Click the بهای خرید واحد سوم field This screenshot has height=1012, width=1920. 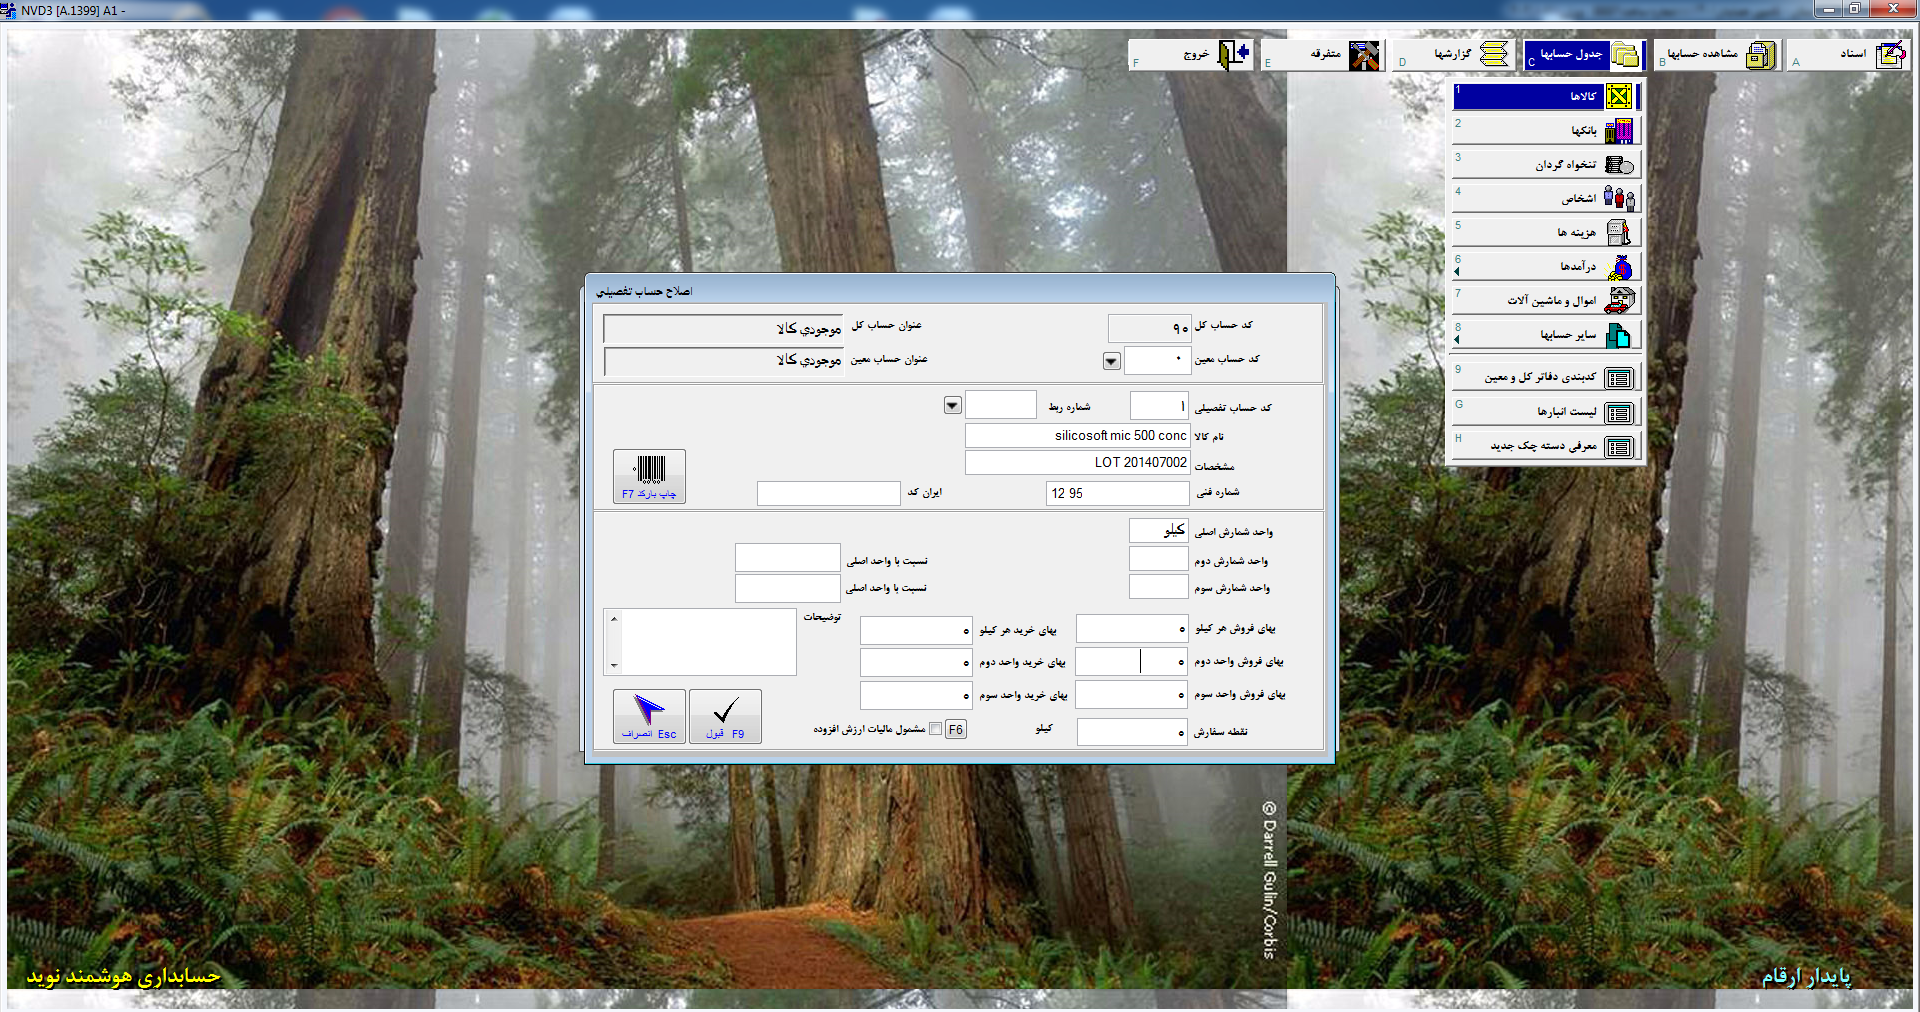click(916, 695)
